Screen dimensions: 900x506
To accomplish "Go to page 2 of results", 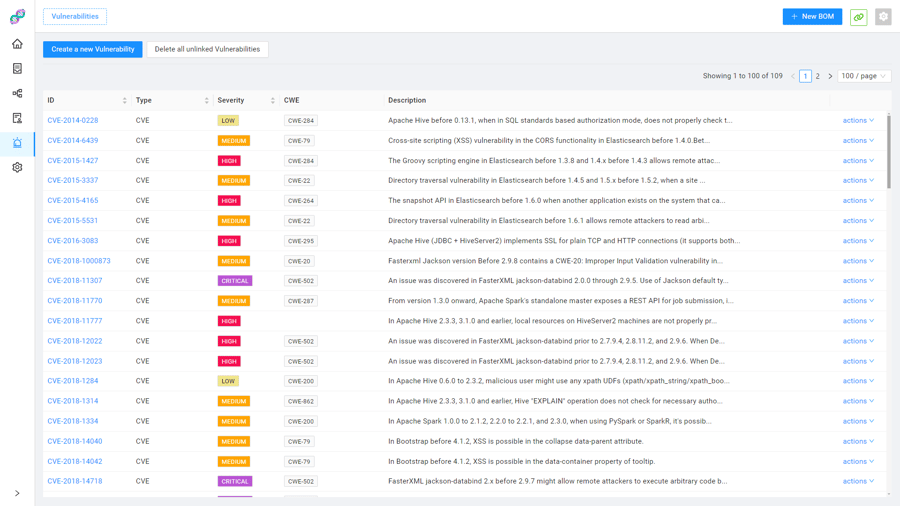I will click(817, 76).
